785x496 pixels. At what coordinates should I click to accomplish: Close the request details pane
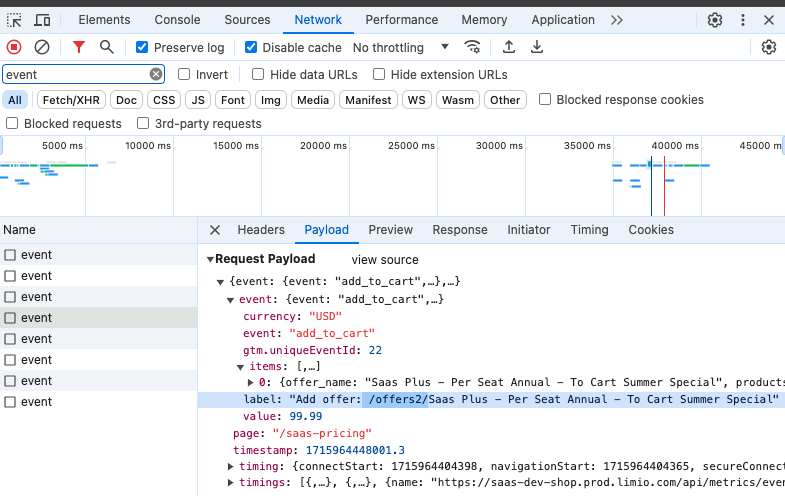215,230
